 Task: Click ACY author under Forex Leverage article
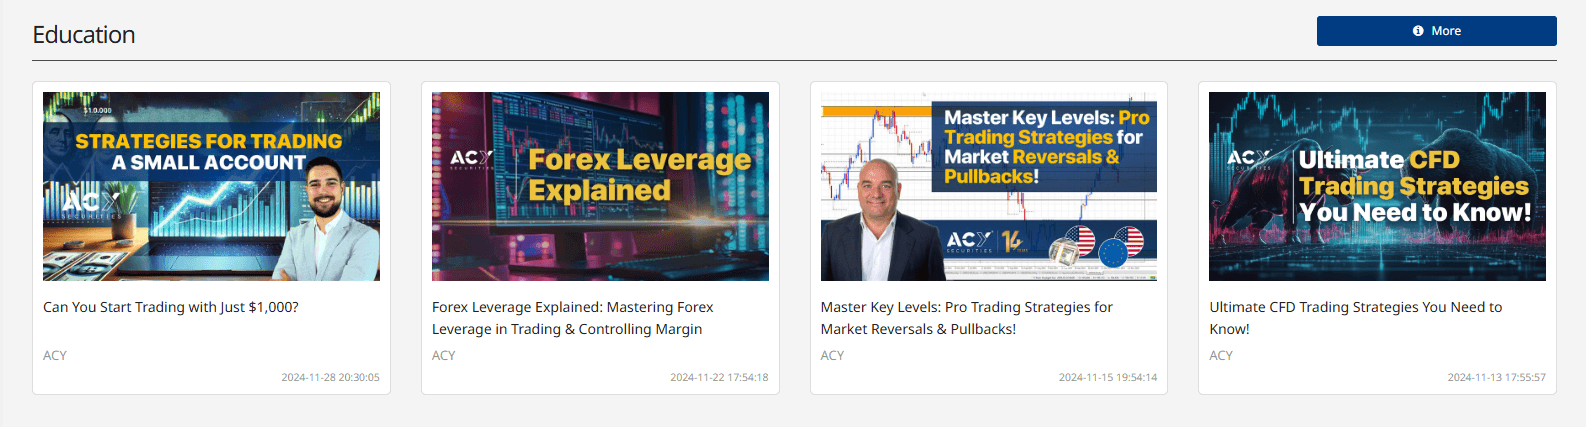[444, 355]
